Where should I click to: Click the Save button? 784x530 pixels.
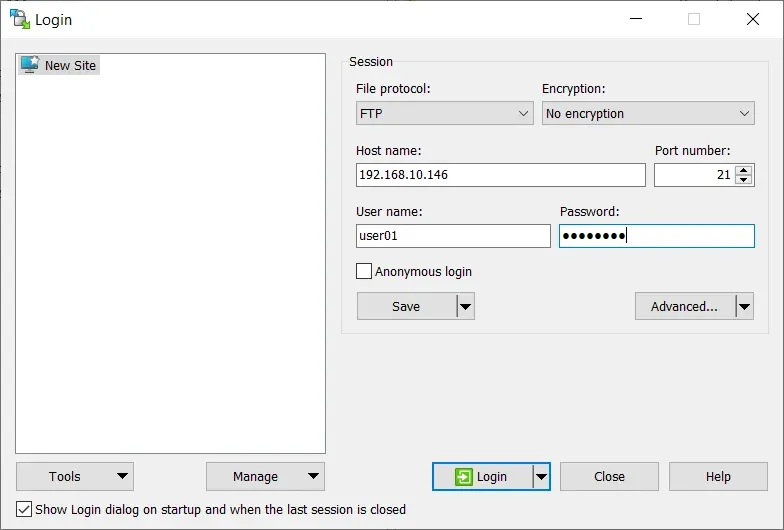(x=406, y=306)
